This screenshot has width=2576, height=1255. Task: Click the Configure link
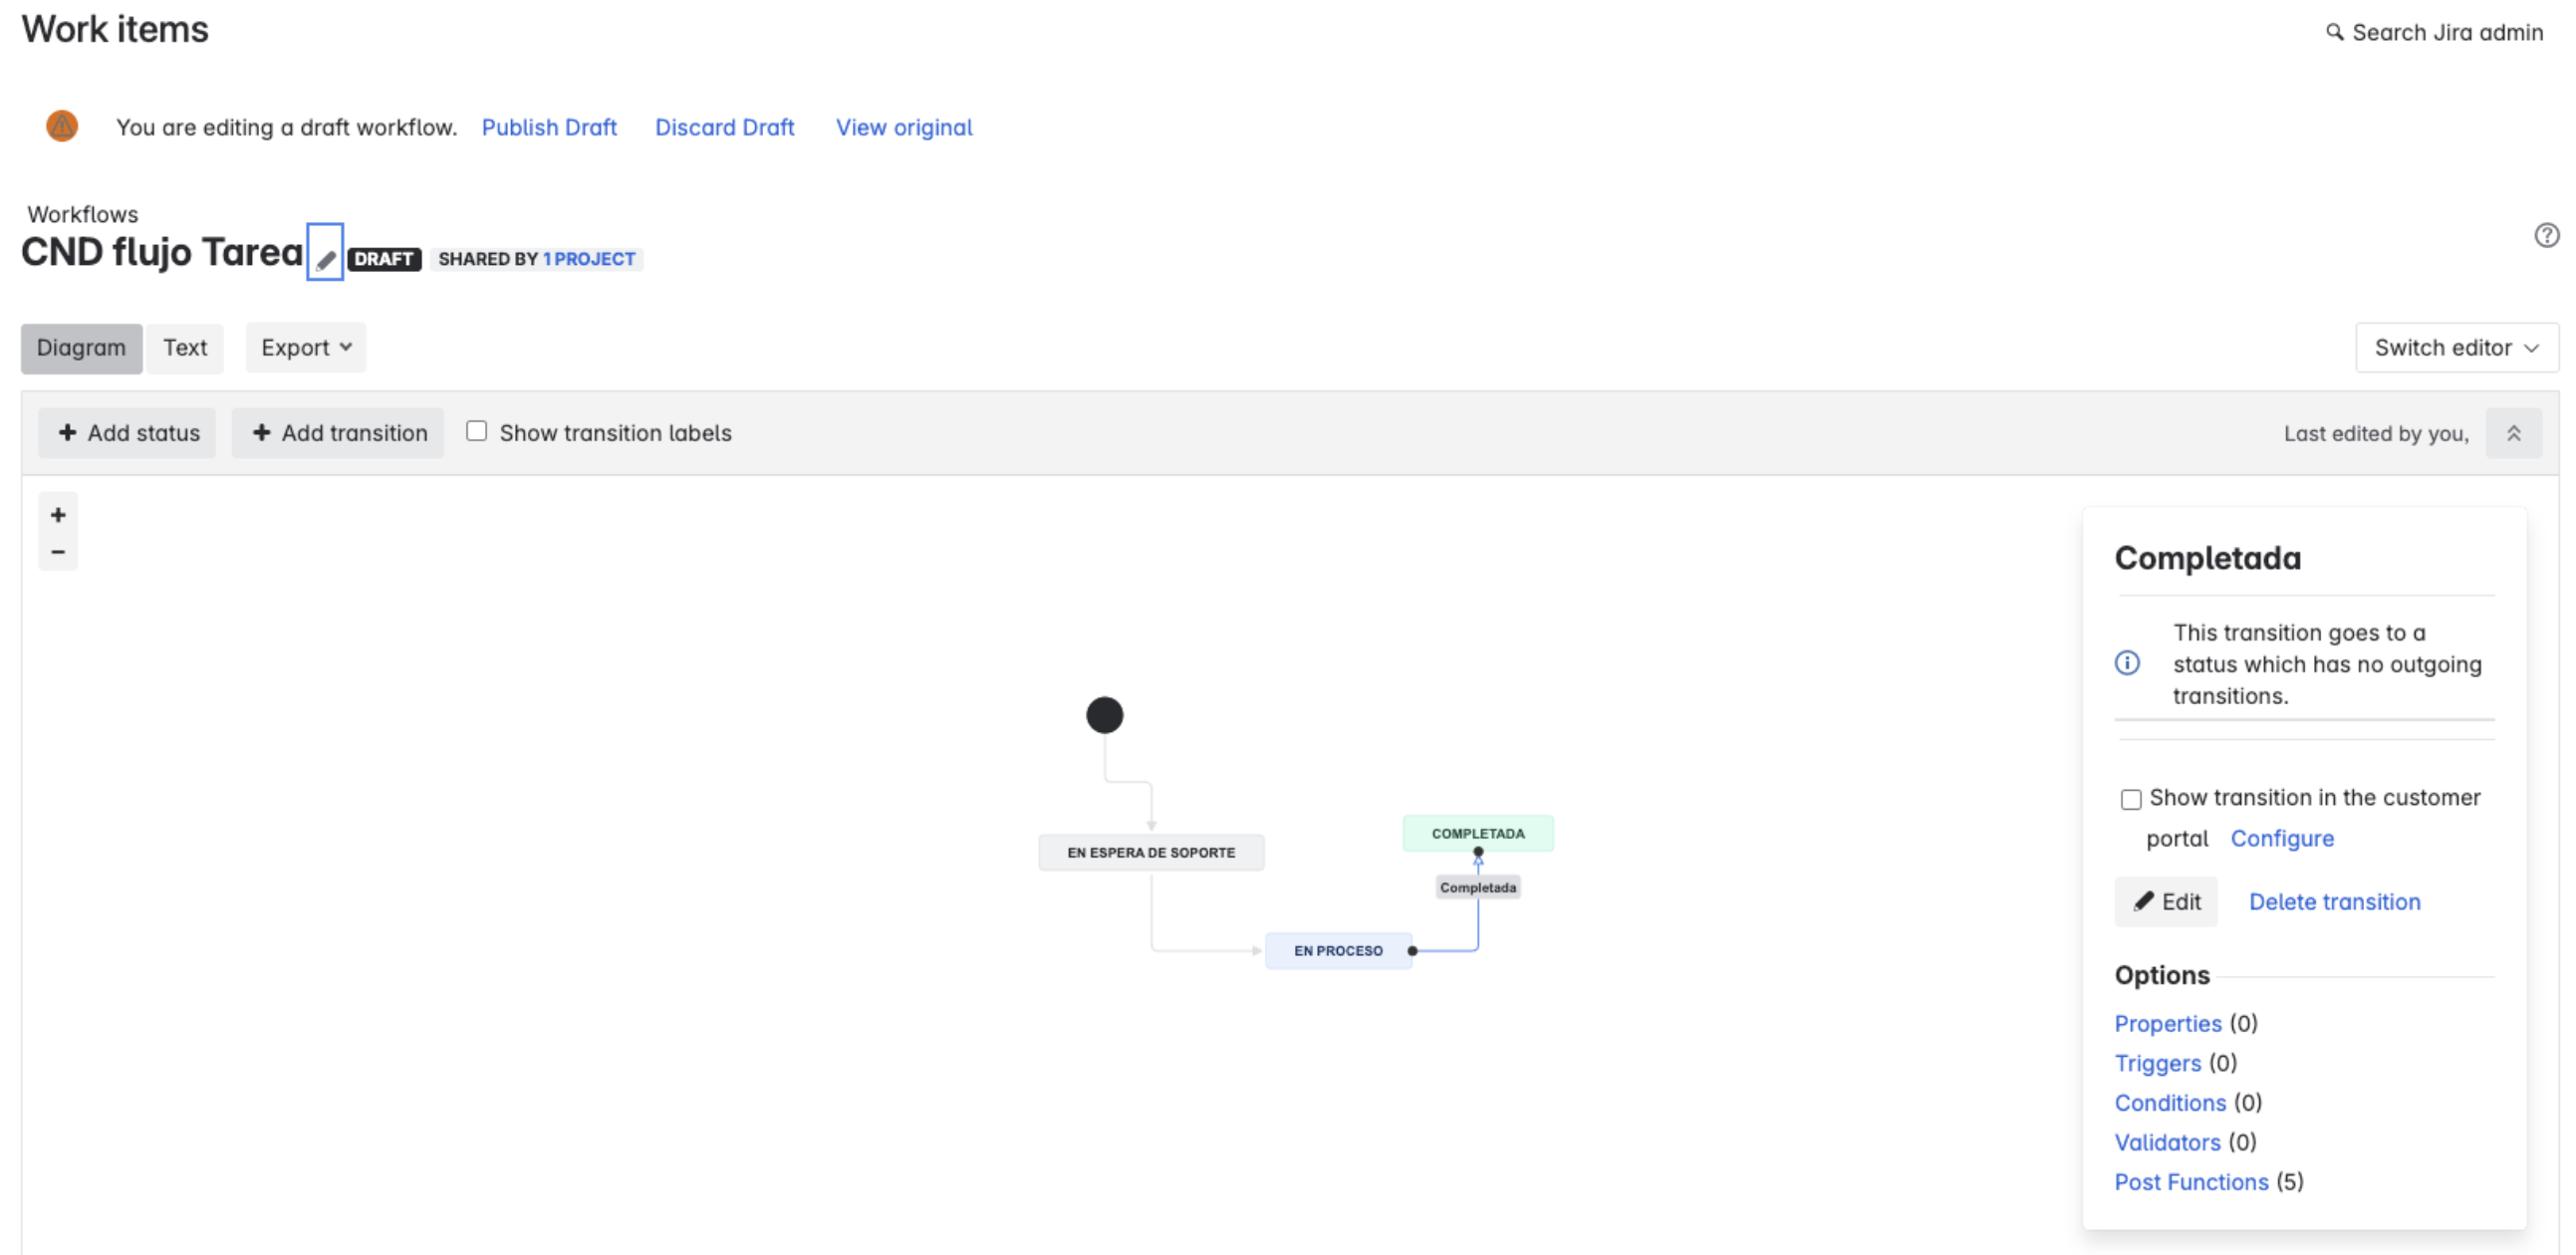click(2282, 838)
